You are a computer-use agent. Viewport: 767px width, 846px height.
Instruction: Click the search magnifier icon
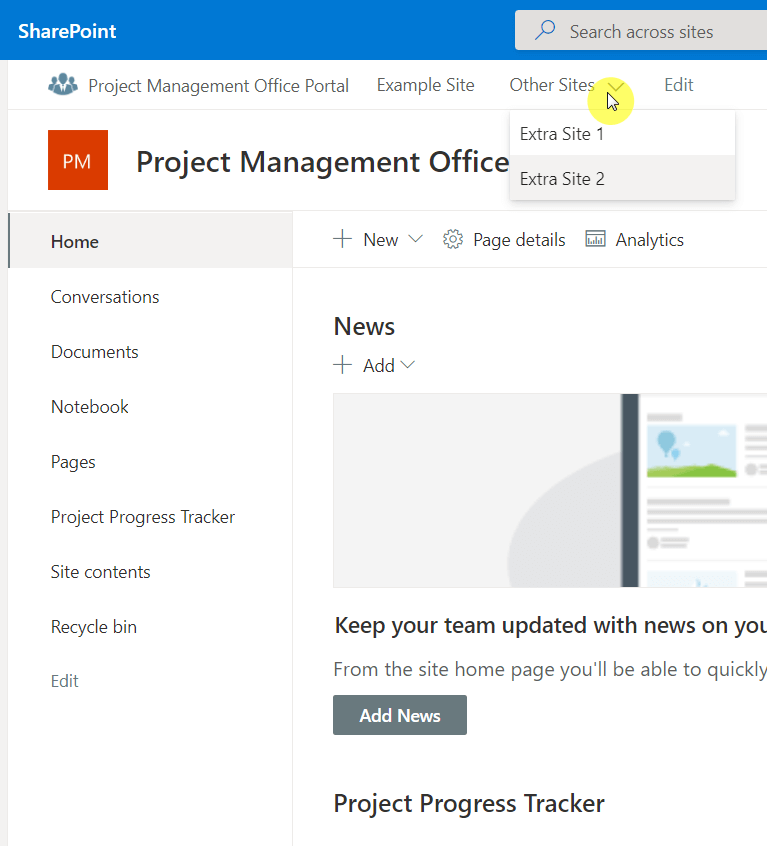[x=545, y=30]
